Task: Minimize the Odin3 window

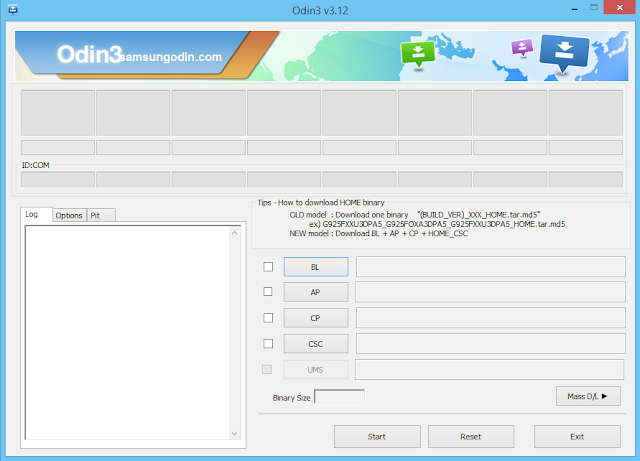Action: pos(575,9)
